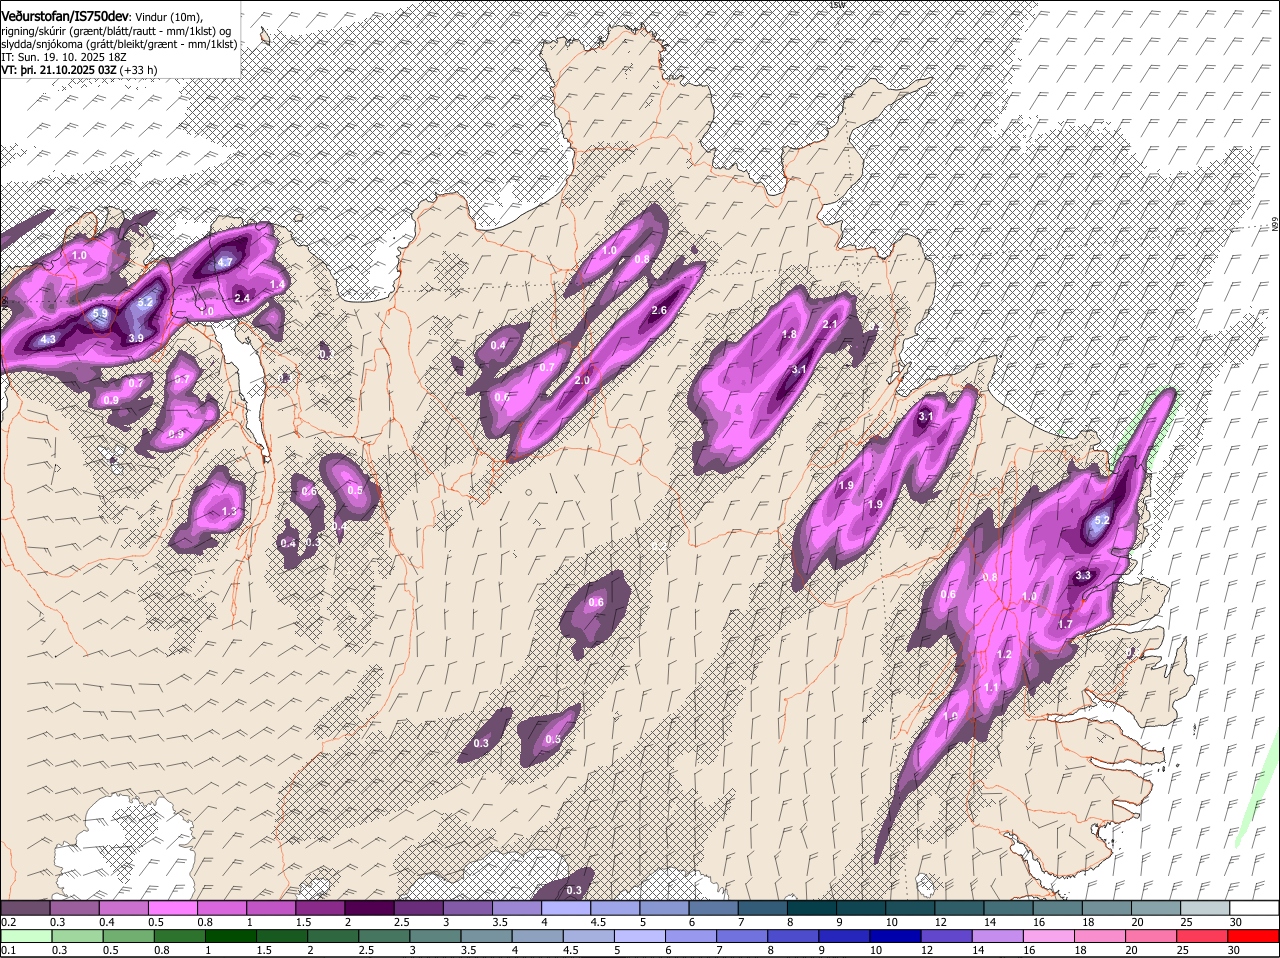This screenshot has width=1280, height=958.
Task: Click the 3.3 snowfall value on the map
Action: click(1083, 576)
